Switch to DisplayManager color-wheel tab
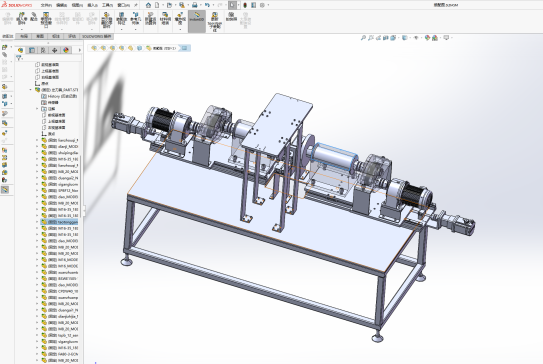This screenshot has width=543, height=364. [x=66, y=50]
